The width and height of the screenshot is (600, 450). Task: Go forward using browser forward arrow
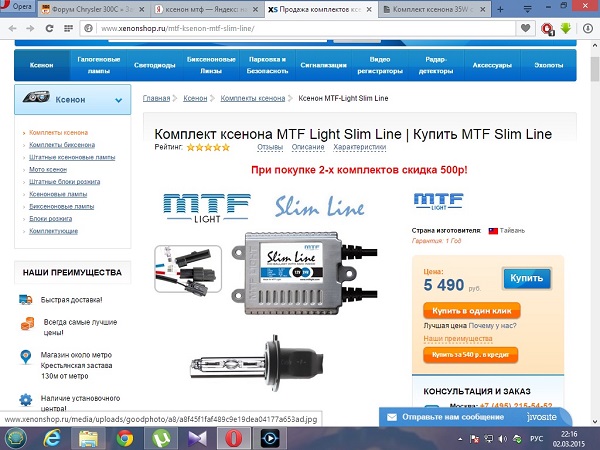pyautogui.click(x=30, y=28)
